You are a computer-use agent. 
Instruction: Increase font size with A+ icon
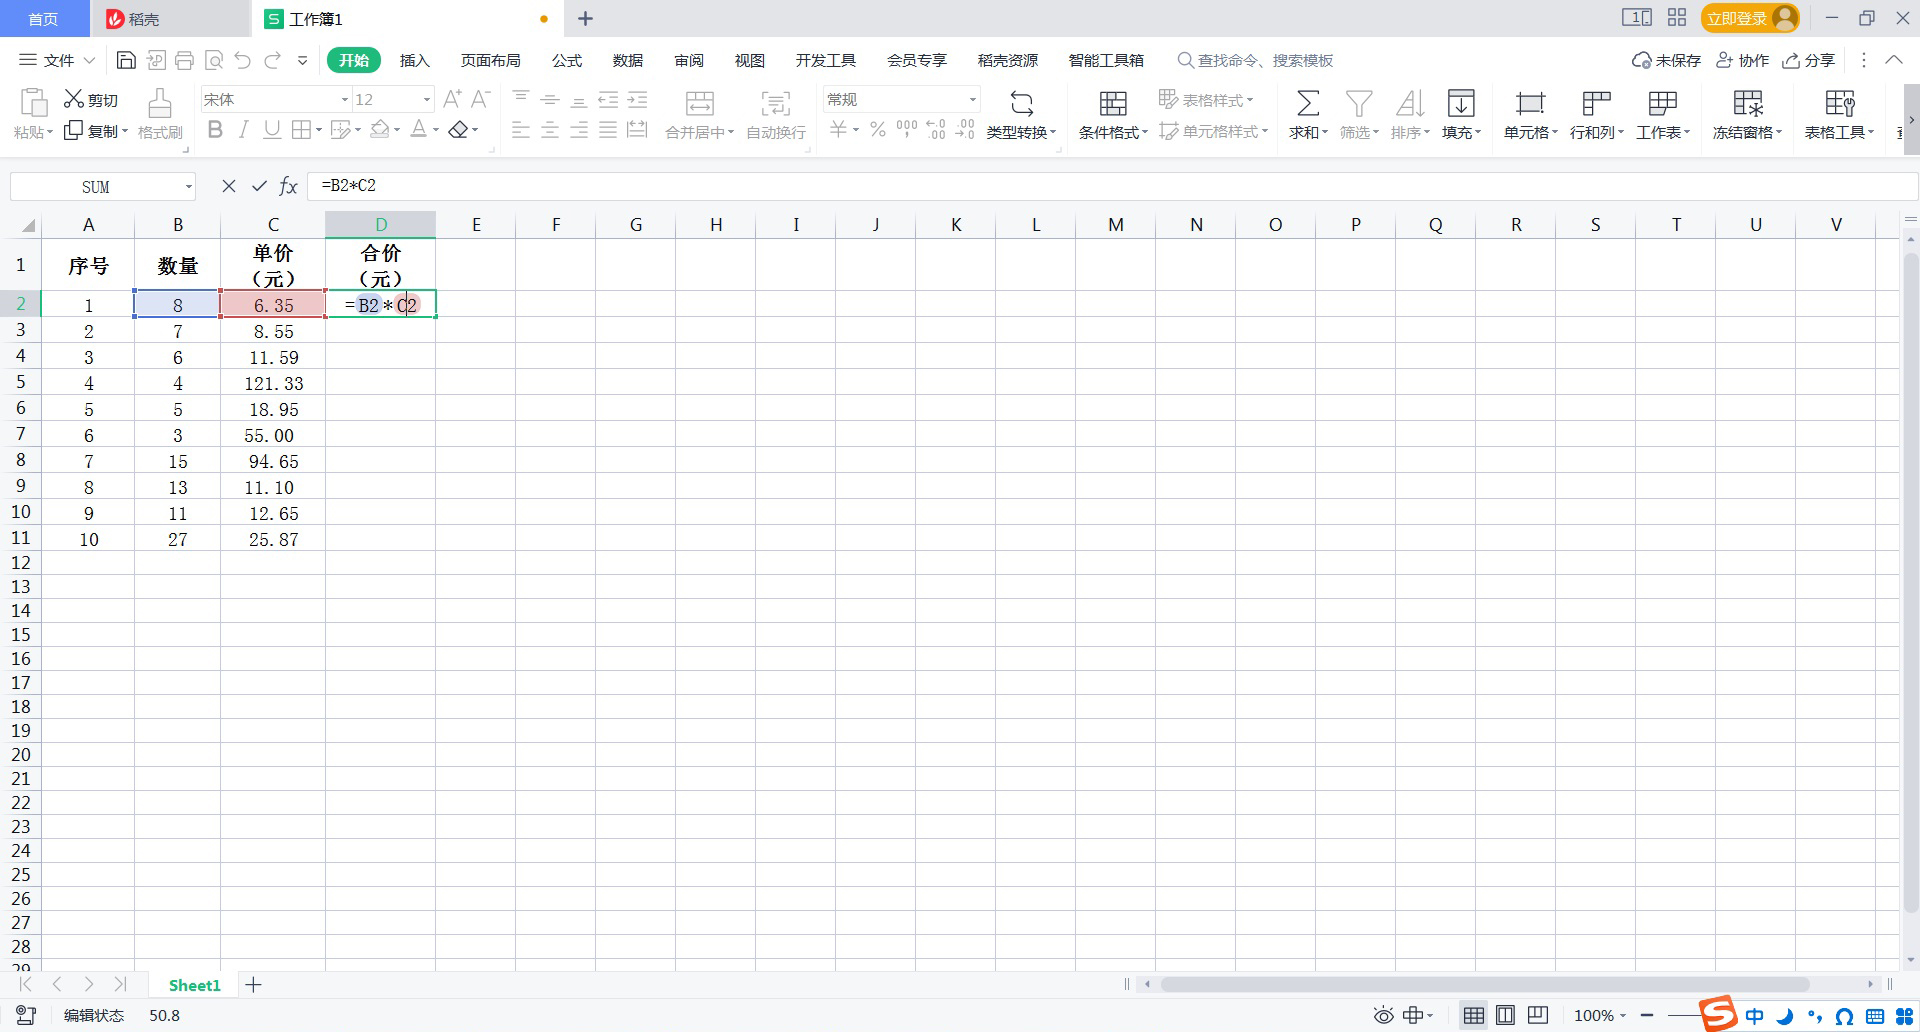[x=452, y=99]
